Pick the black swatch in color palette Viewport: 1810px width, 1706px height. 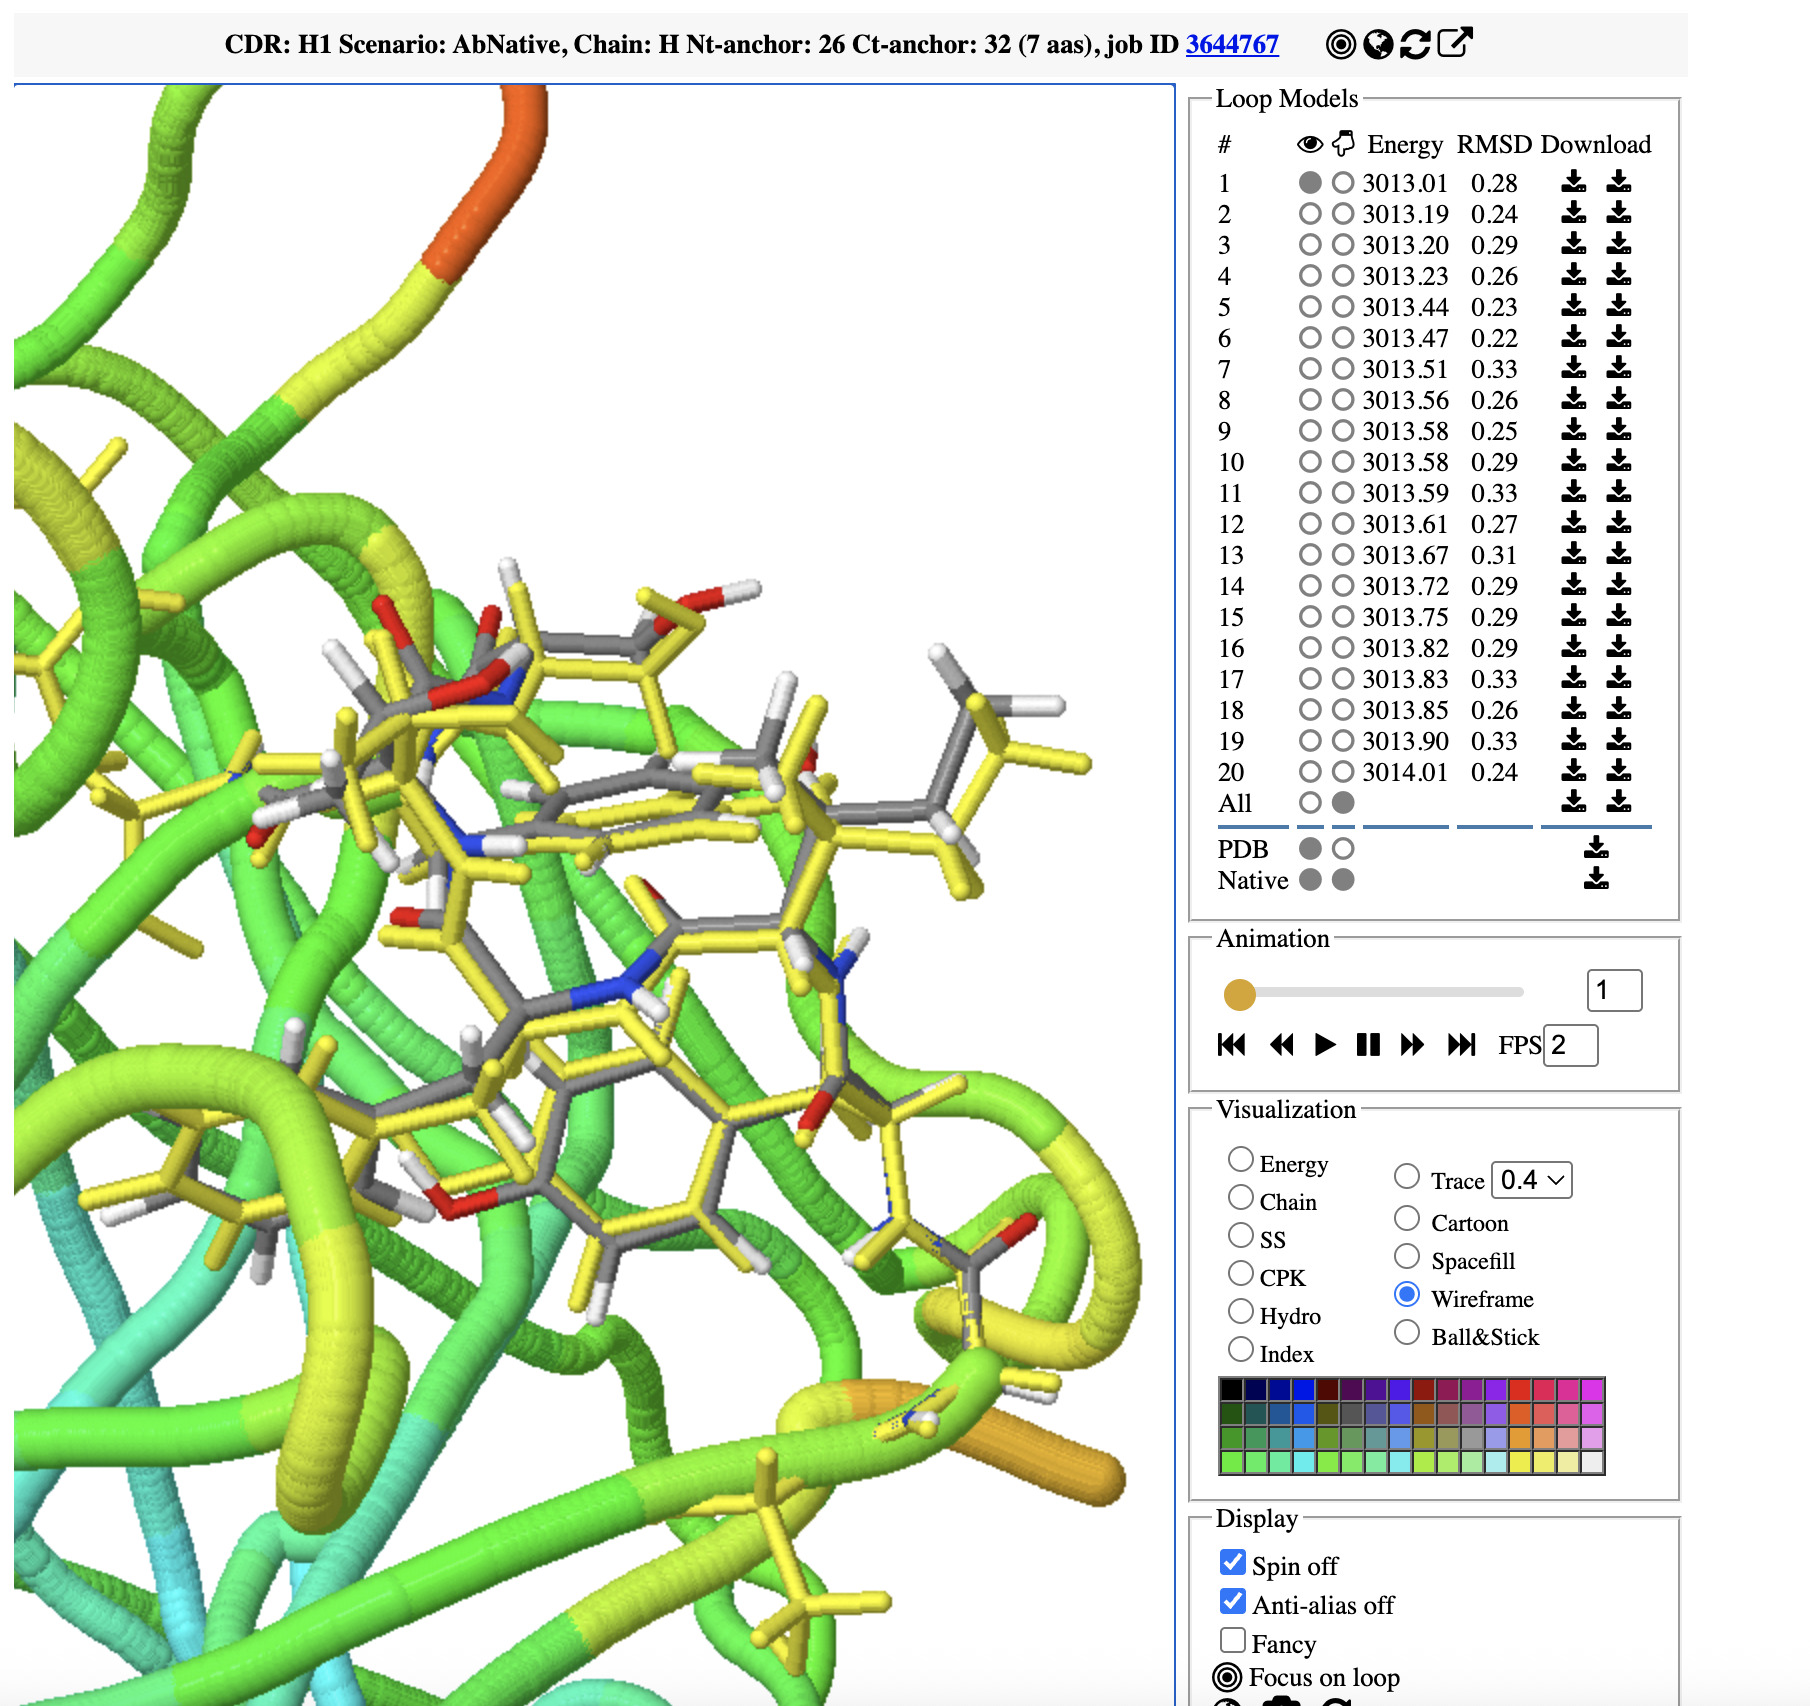click(1231, 1389)
